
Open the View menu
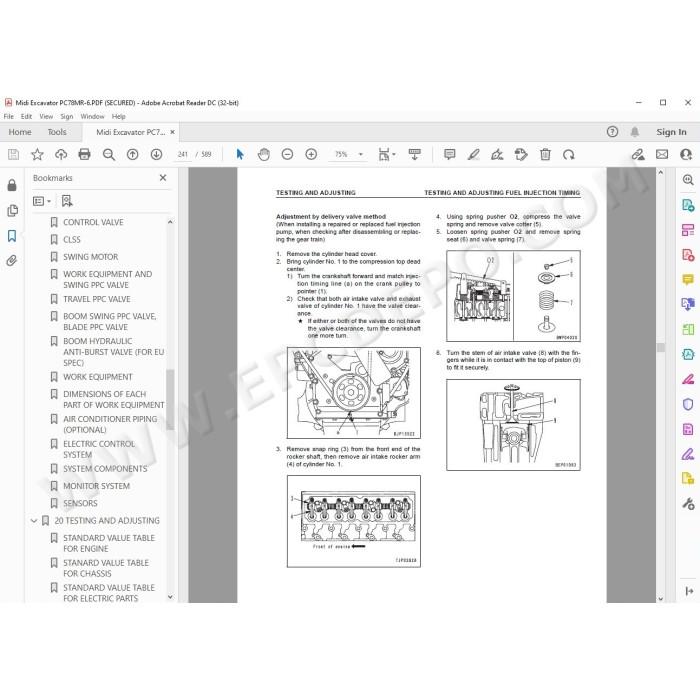click(46, 117)
